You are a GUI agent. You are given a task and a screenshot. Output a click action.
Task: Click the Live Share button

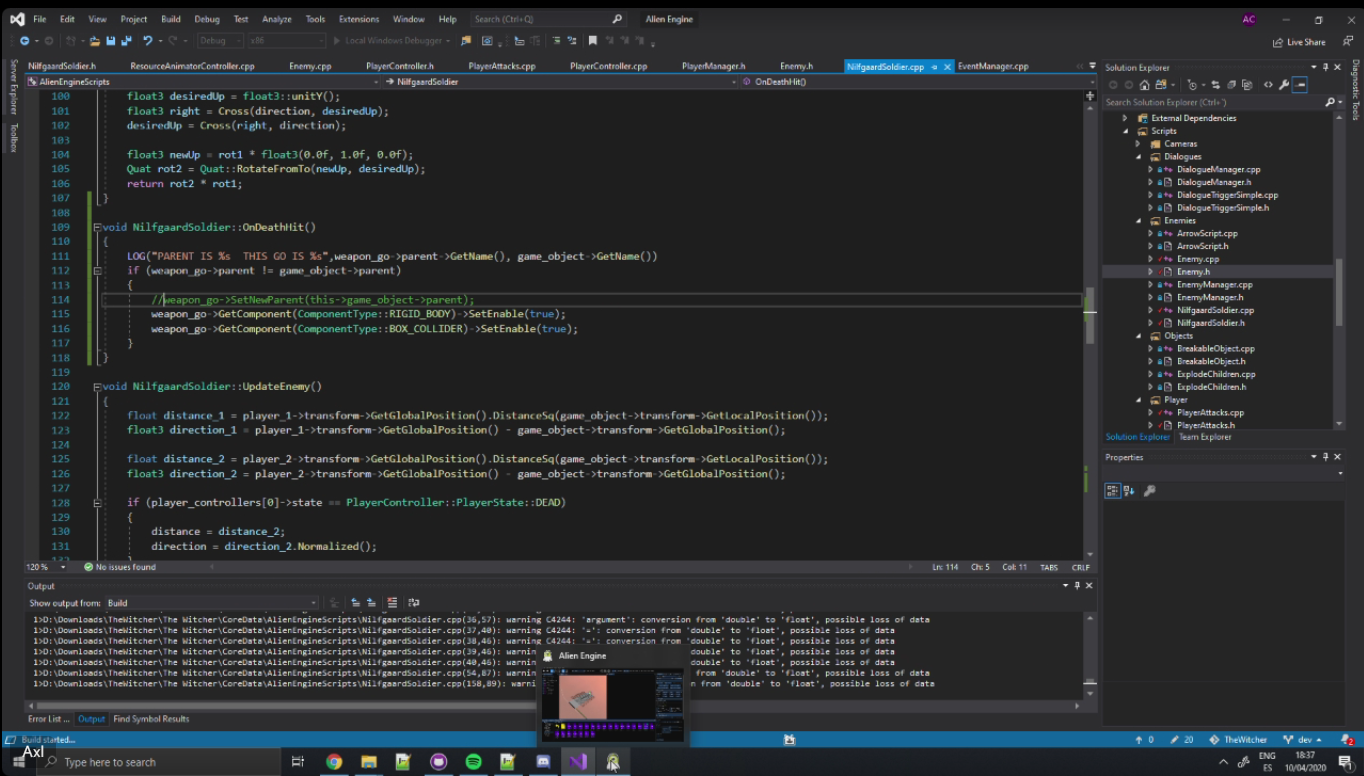[1299, 42]
